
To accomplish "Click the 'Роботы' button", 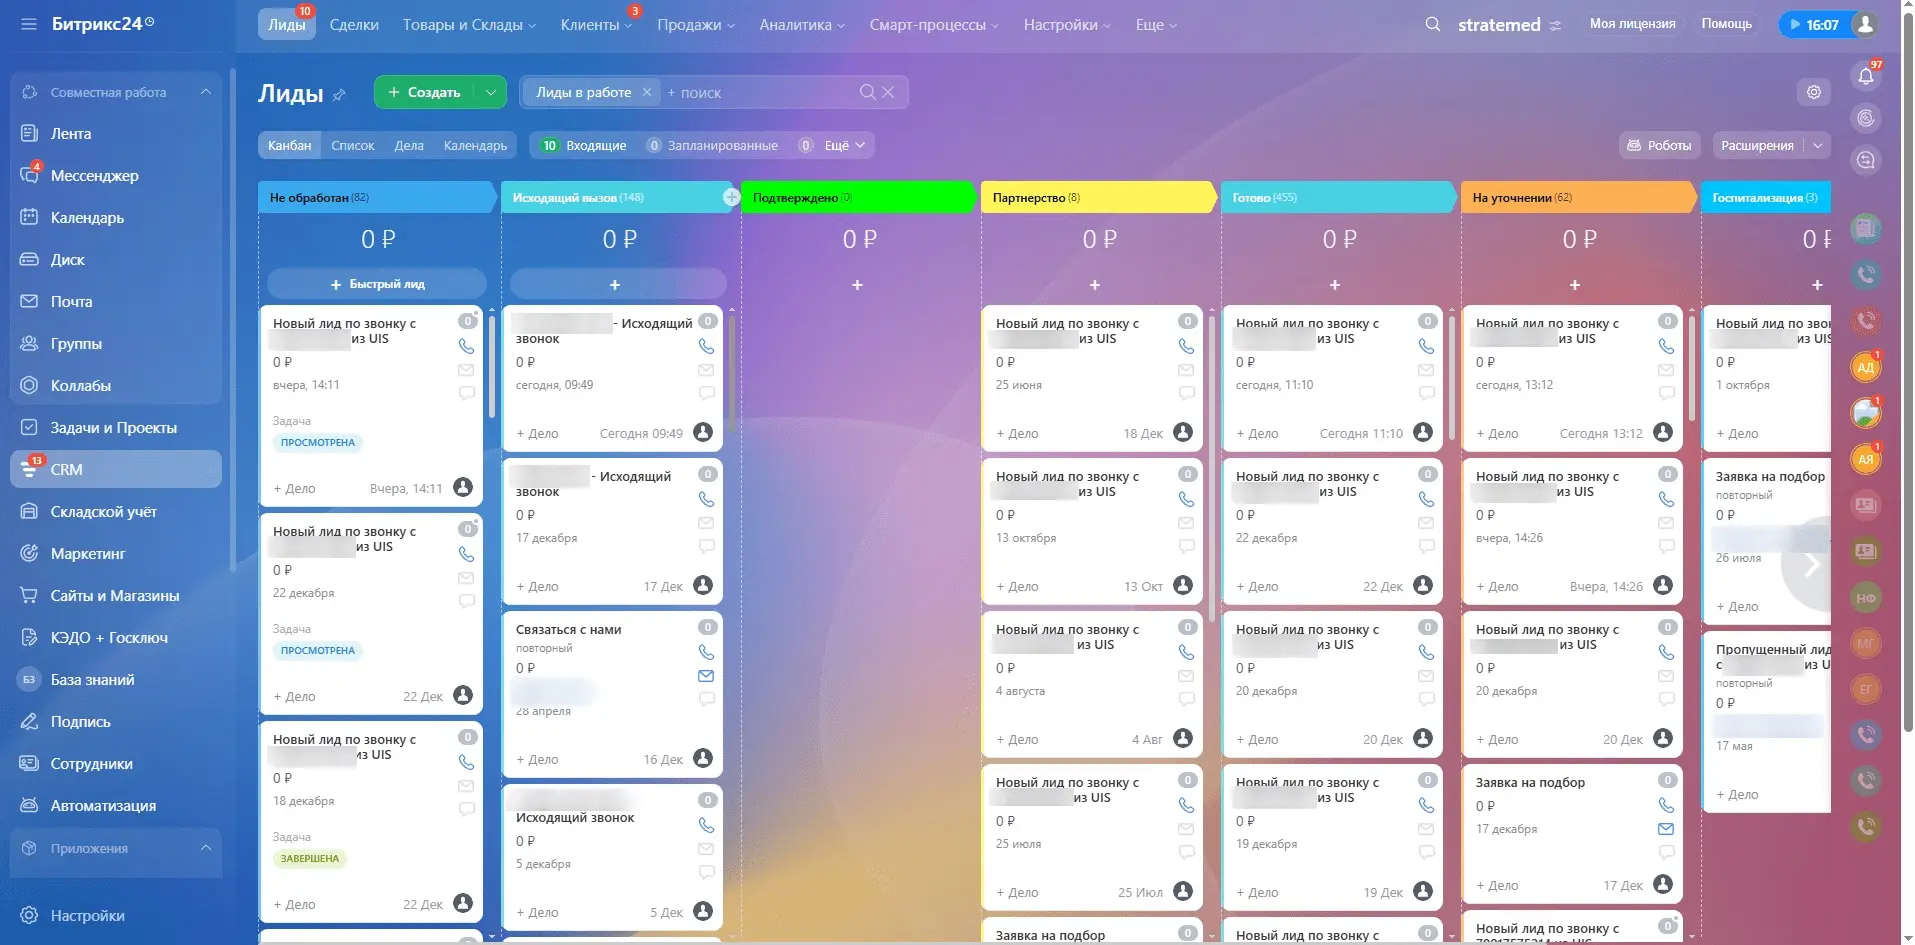I will pyautogui.click(x=1658, y=146).
